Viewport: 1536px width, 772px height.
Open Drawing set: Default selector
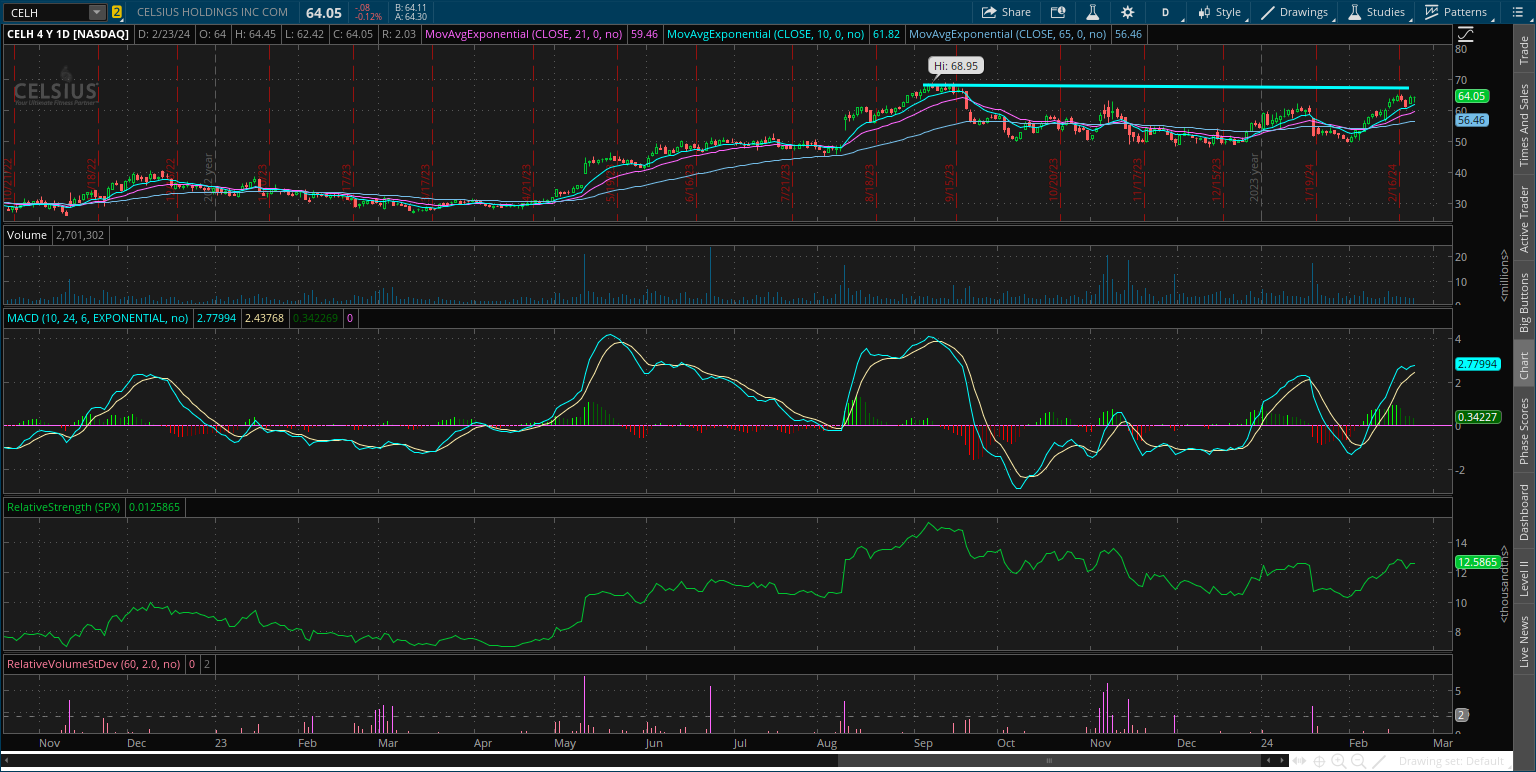(x=1451, y=761)
